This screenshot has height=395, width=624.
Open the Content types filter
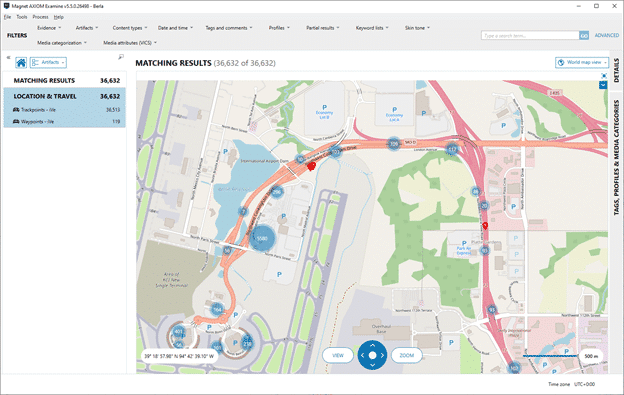pyautogui.click(x=130, y=28)
